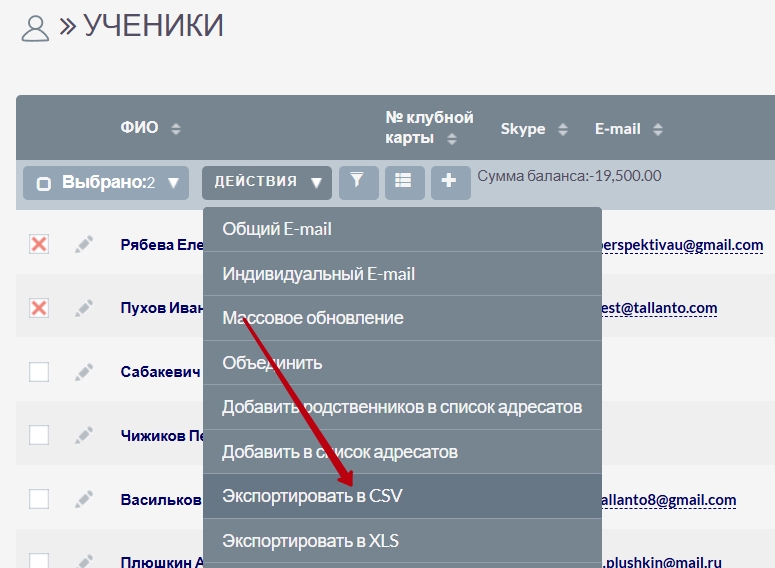The height and width of the screenshot is (568, 775).
Task: Check the Сабакевич row checkbox
Action: (39, 372)
